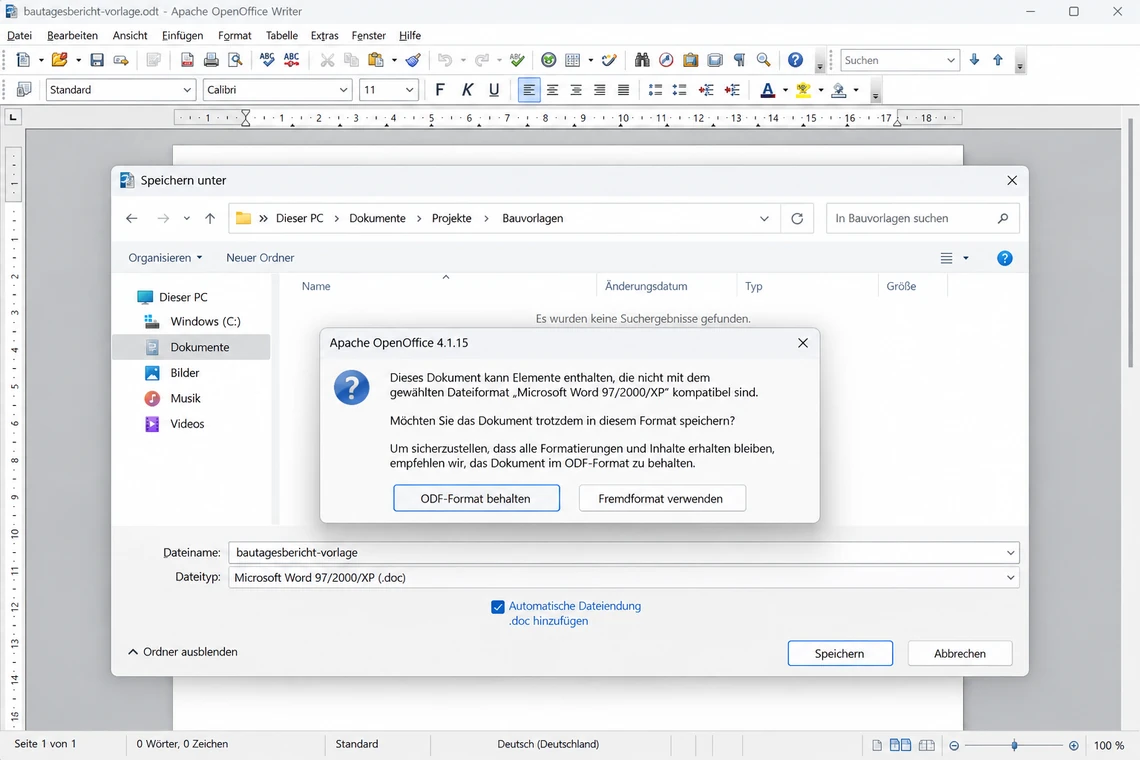
Task: Open the Tabelle menu
Action: pyautogui.click(x=281, y=35)
